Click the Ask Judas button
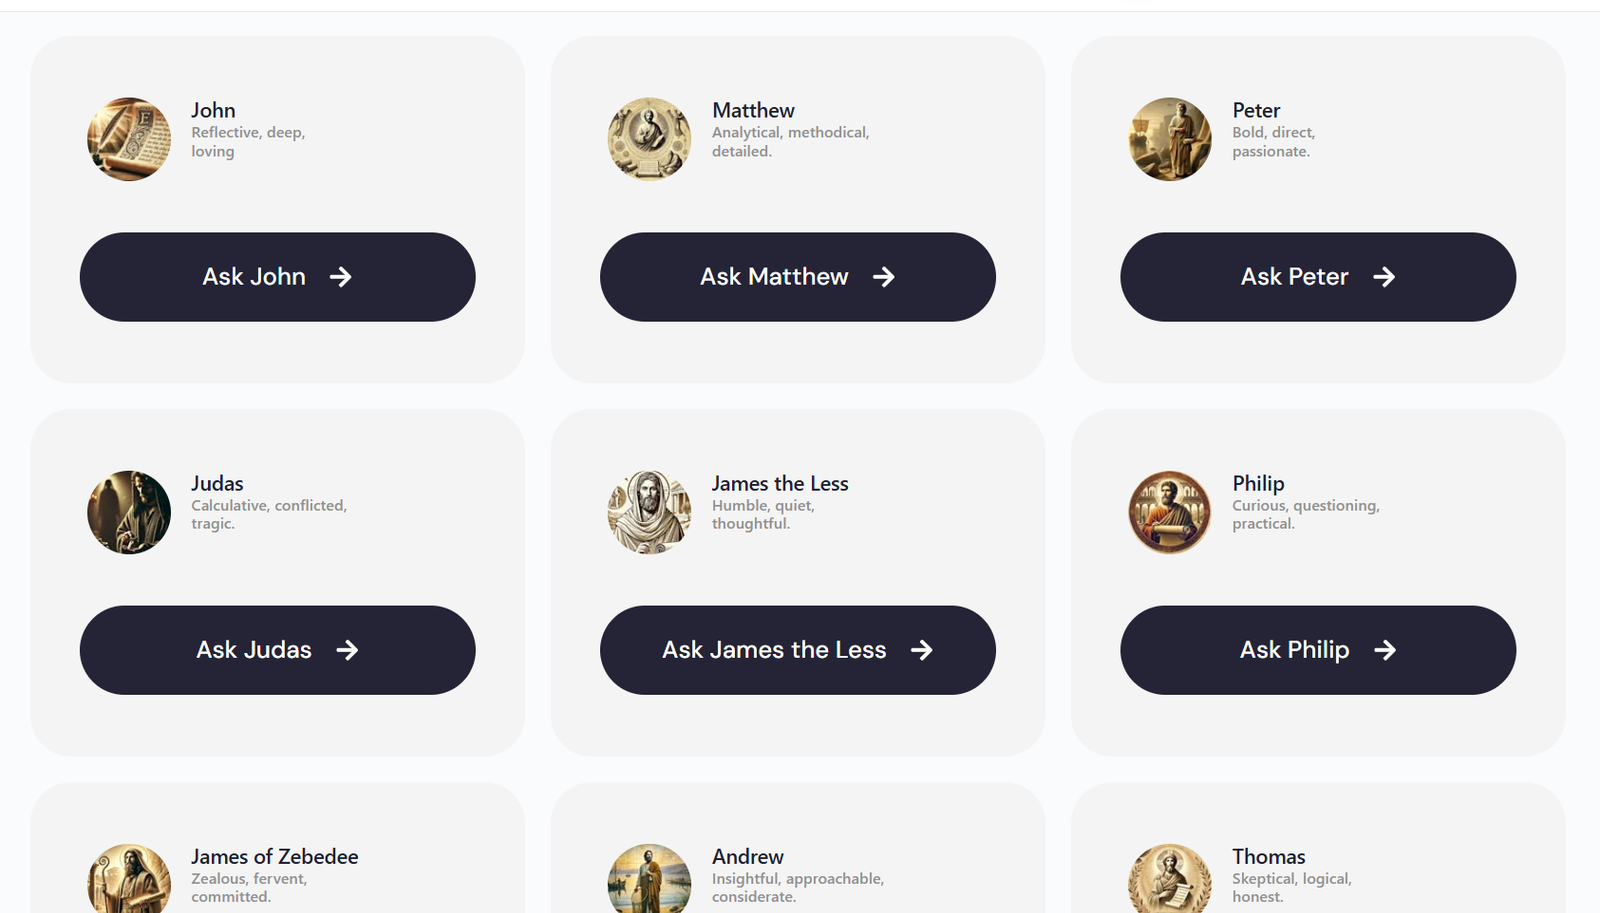Screen dimensions: 1600x913 (x=277, y=650)
